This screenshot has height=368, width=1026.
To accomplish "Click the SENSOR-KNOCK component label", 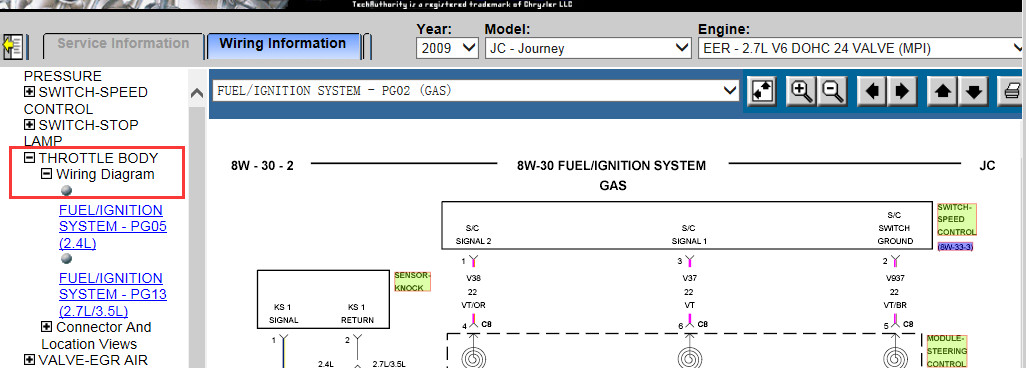I will pos(412,282).
